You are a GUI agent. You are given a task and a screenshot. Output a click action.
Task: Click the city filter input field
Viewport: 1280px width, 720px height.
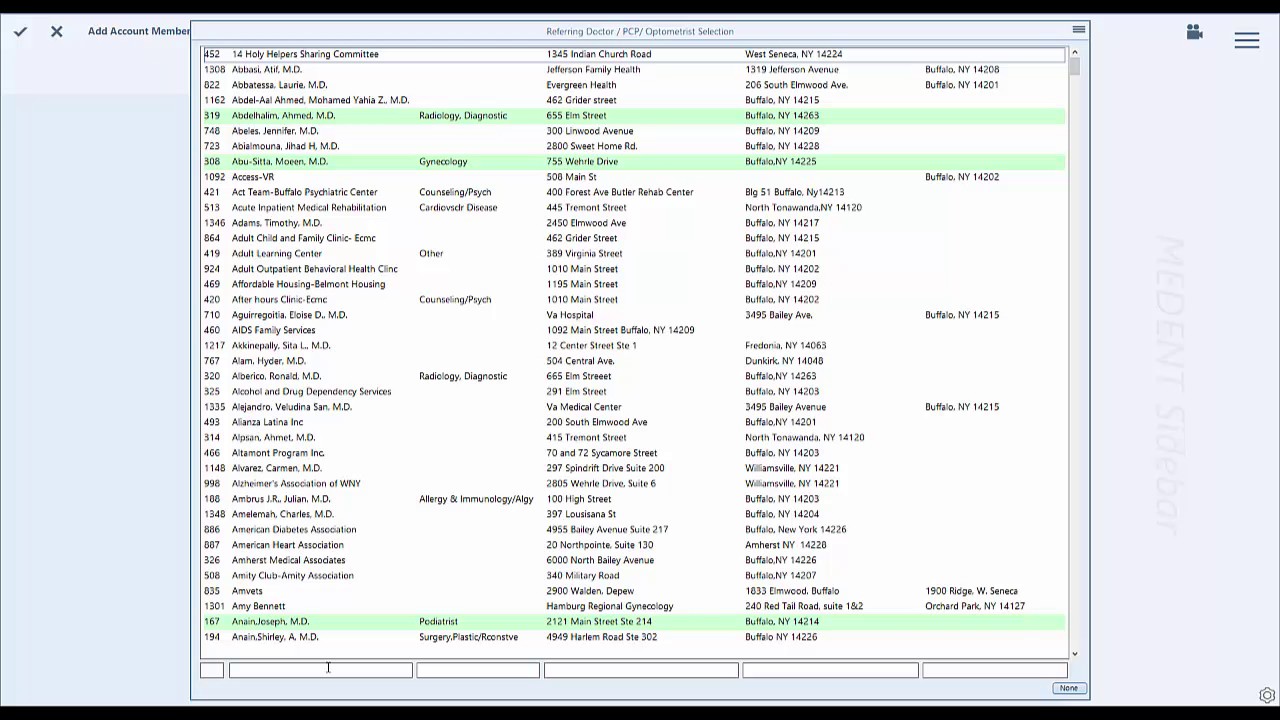[830, 670]
